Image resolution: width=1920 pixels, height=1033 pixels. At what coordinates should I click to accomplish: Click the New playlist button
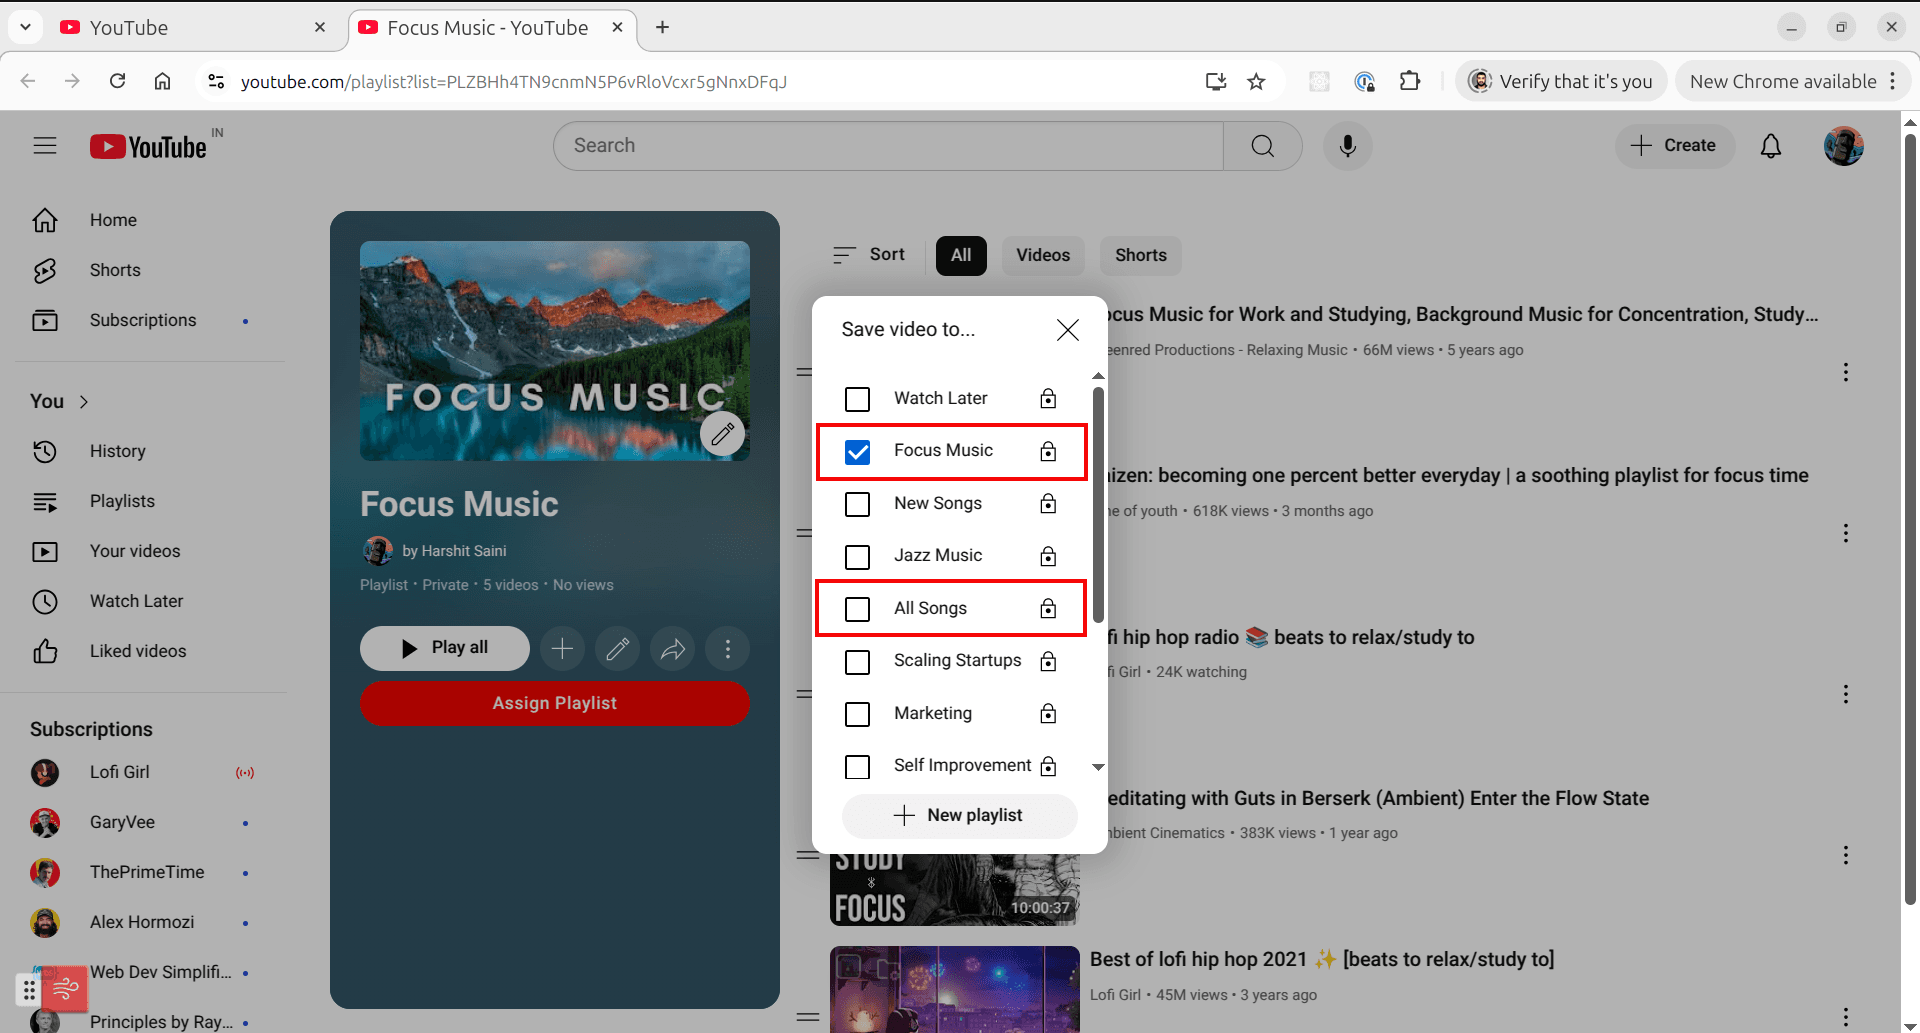click(x=959, y=815)
